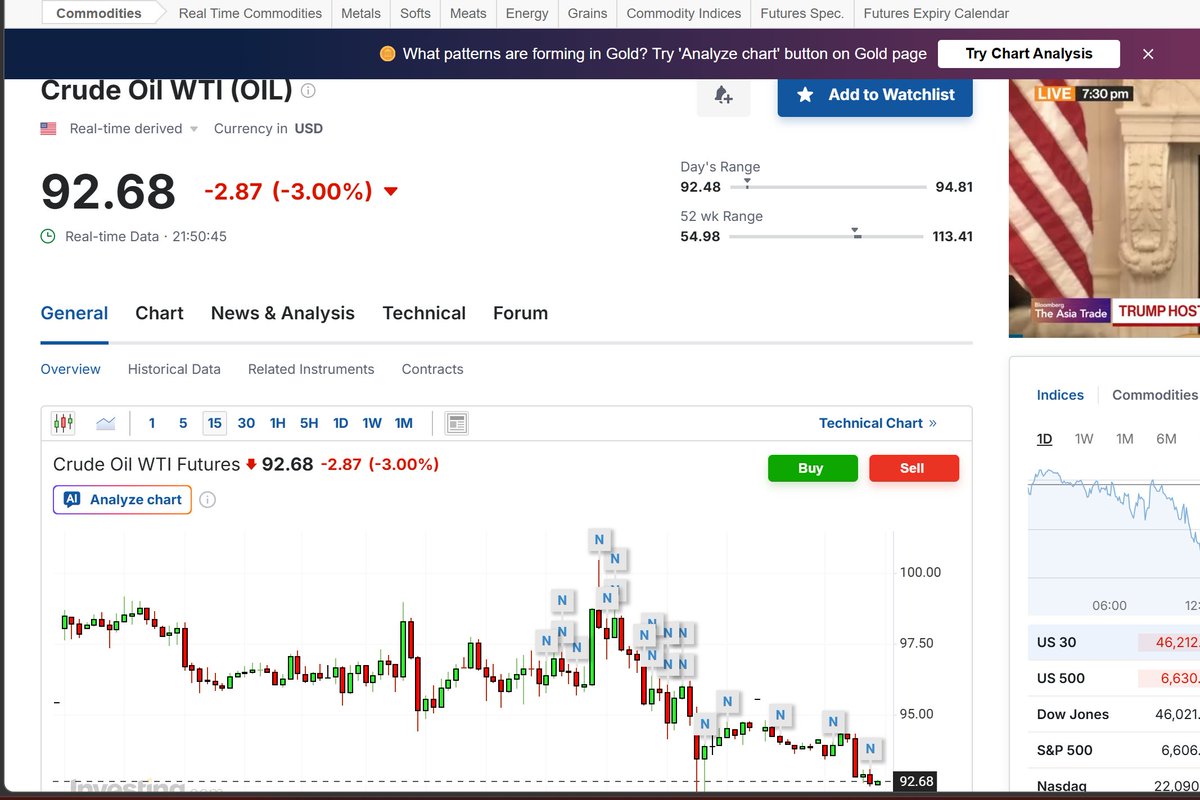This screenshot has height=800, width=1200.
Task: Select the 15 minute chart interval
Action: [x=214, y=423]
